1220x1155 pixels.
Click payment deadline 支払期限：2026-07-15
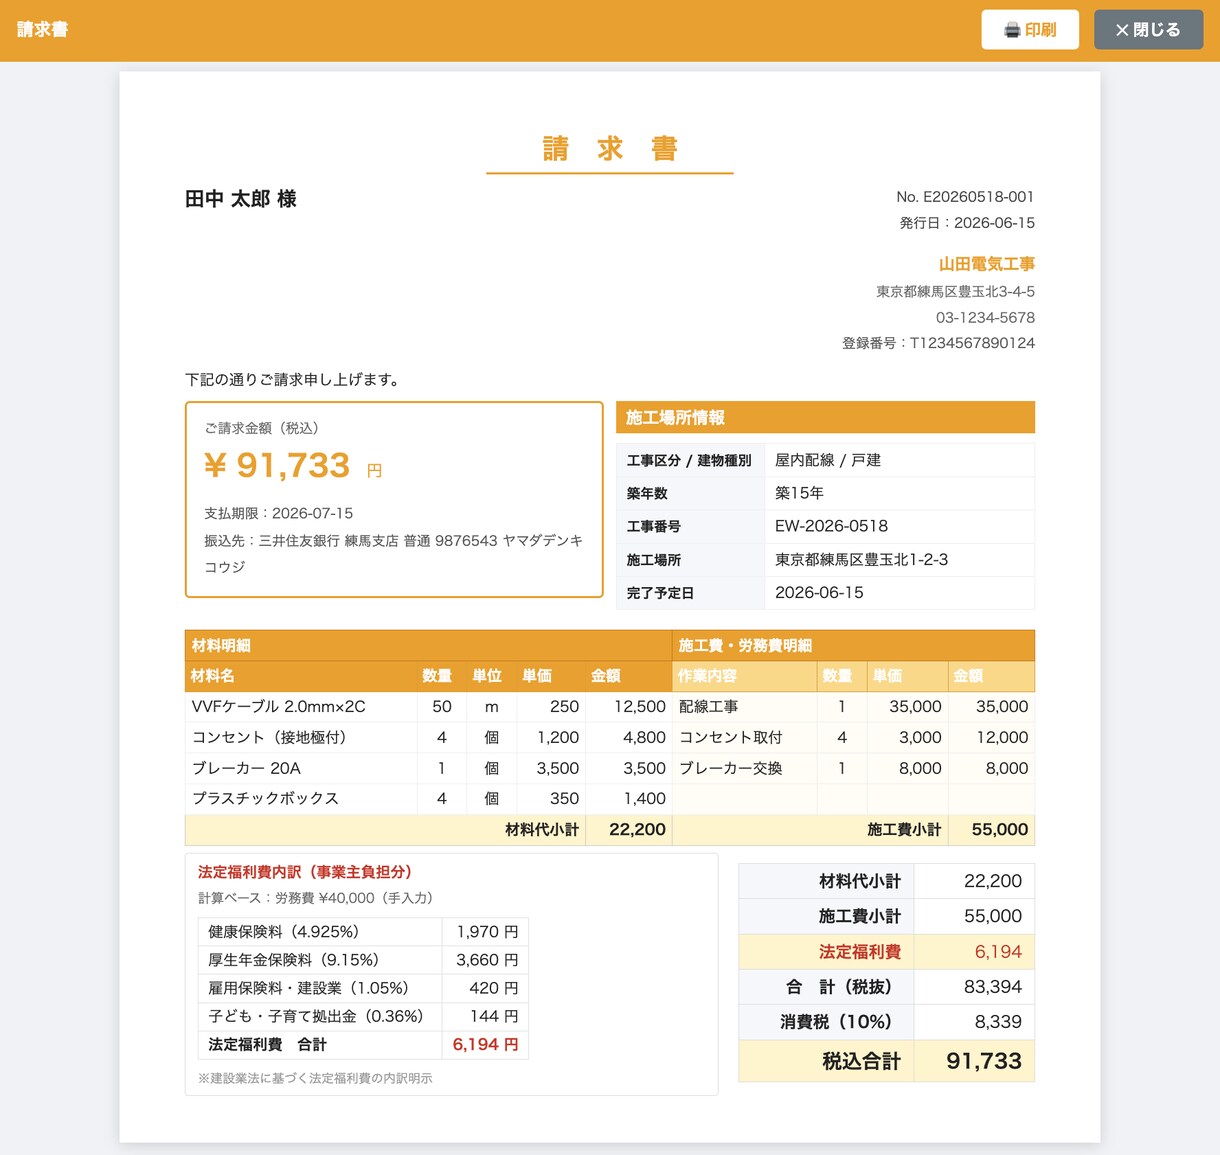pyautogui.click(x=279, y=513)
